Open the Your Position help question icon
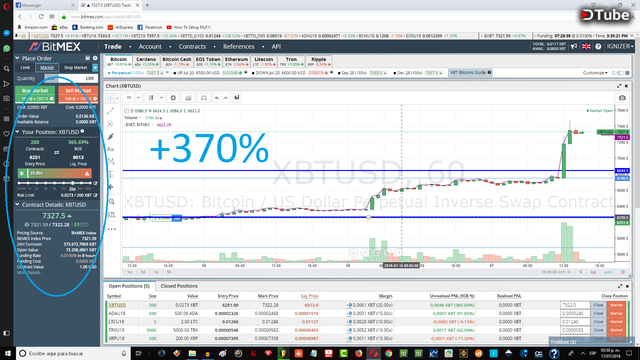The width and height of the screenshot is (640, 360). pos(82,131)
